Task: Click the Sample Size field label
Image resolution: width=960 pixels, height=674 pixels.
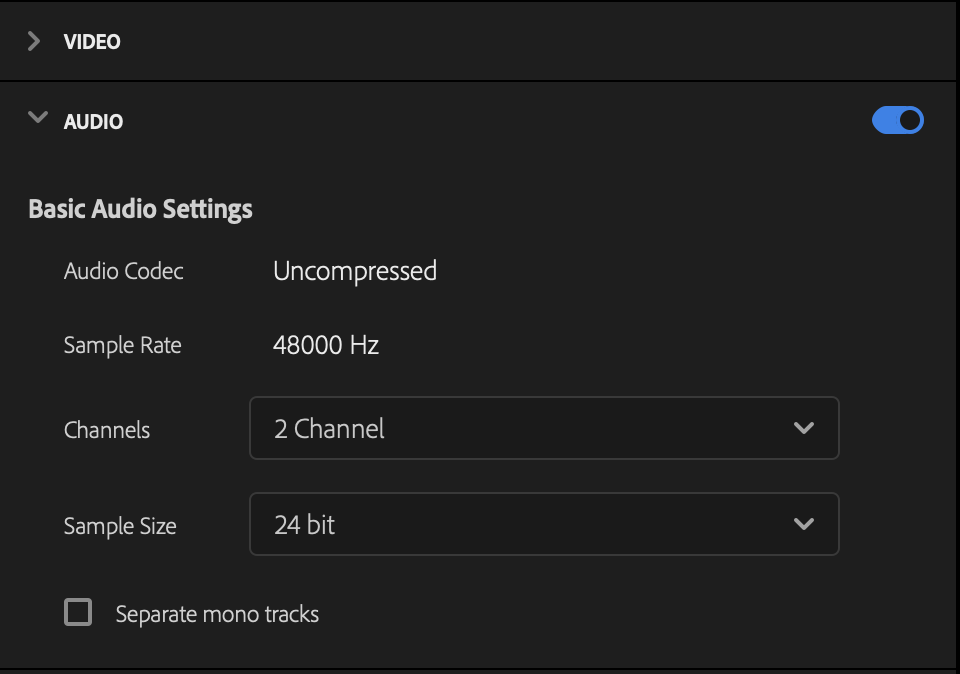Action: click(120, 526)
